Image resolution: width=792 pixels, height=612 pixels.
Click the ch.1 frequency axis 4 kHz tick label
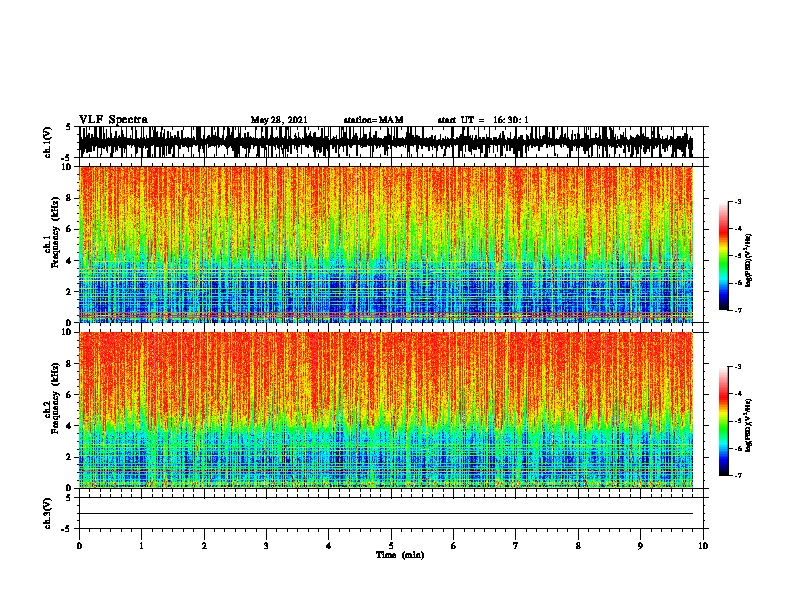(x=70, y=261)
